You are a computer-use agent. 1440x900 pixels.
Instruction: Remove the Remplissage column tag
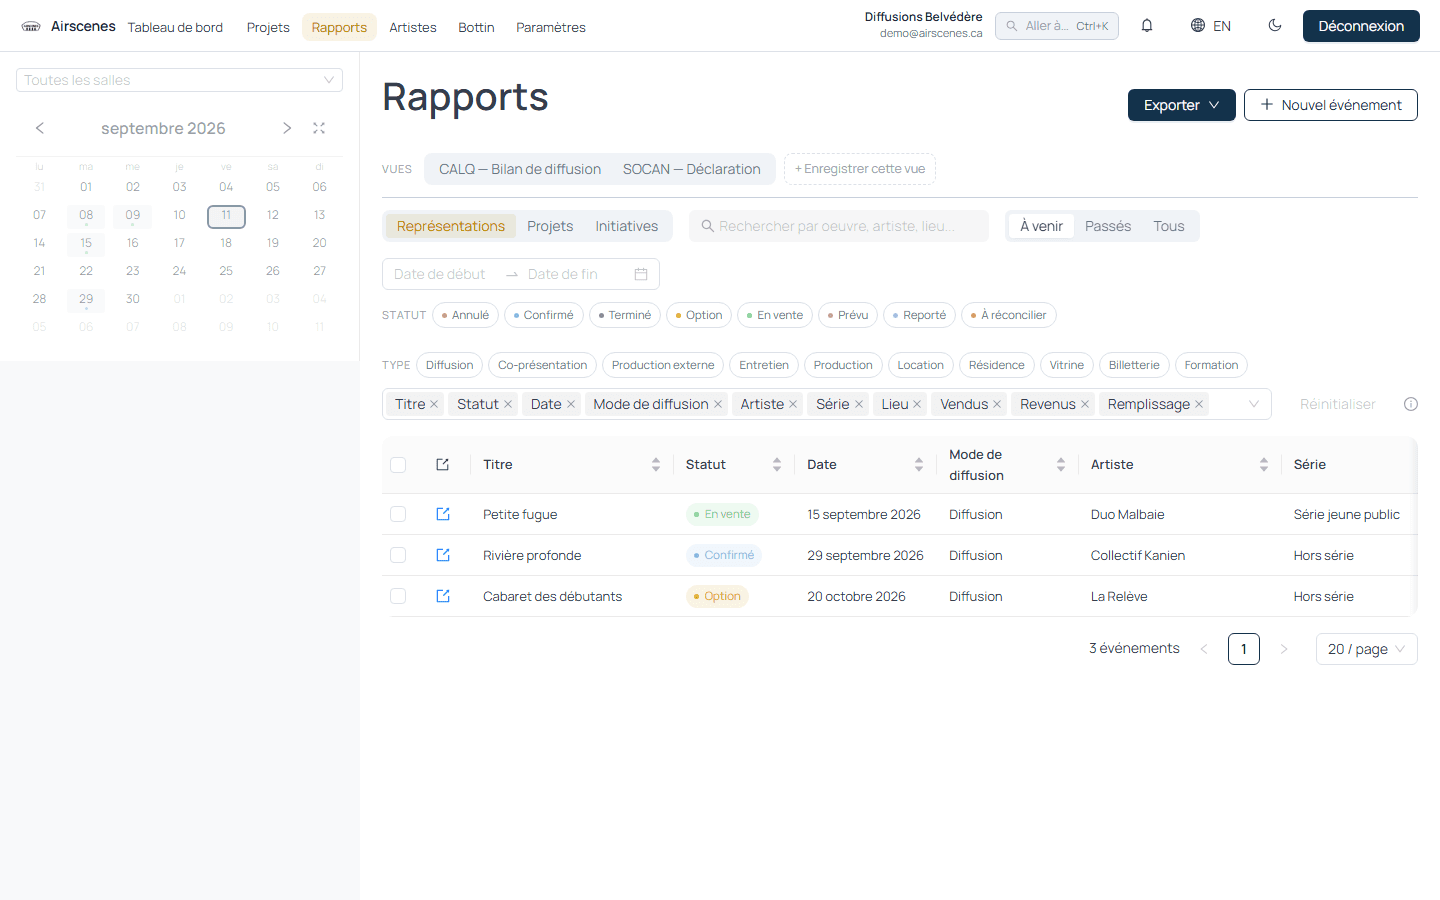pos(1199,404)
